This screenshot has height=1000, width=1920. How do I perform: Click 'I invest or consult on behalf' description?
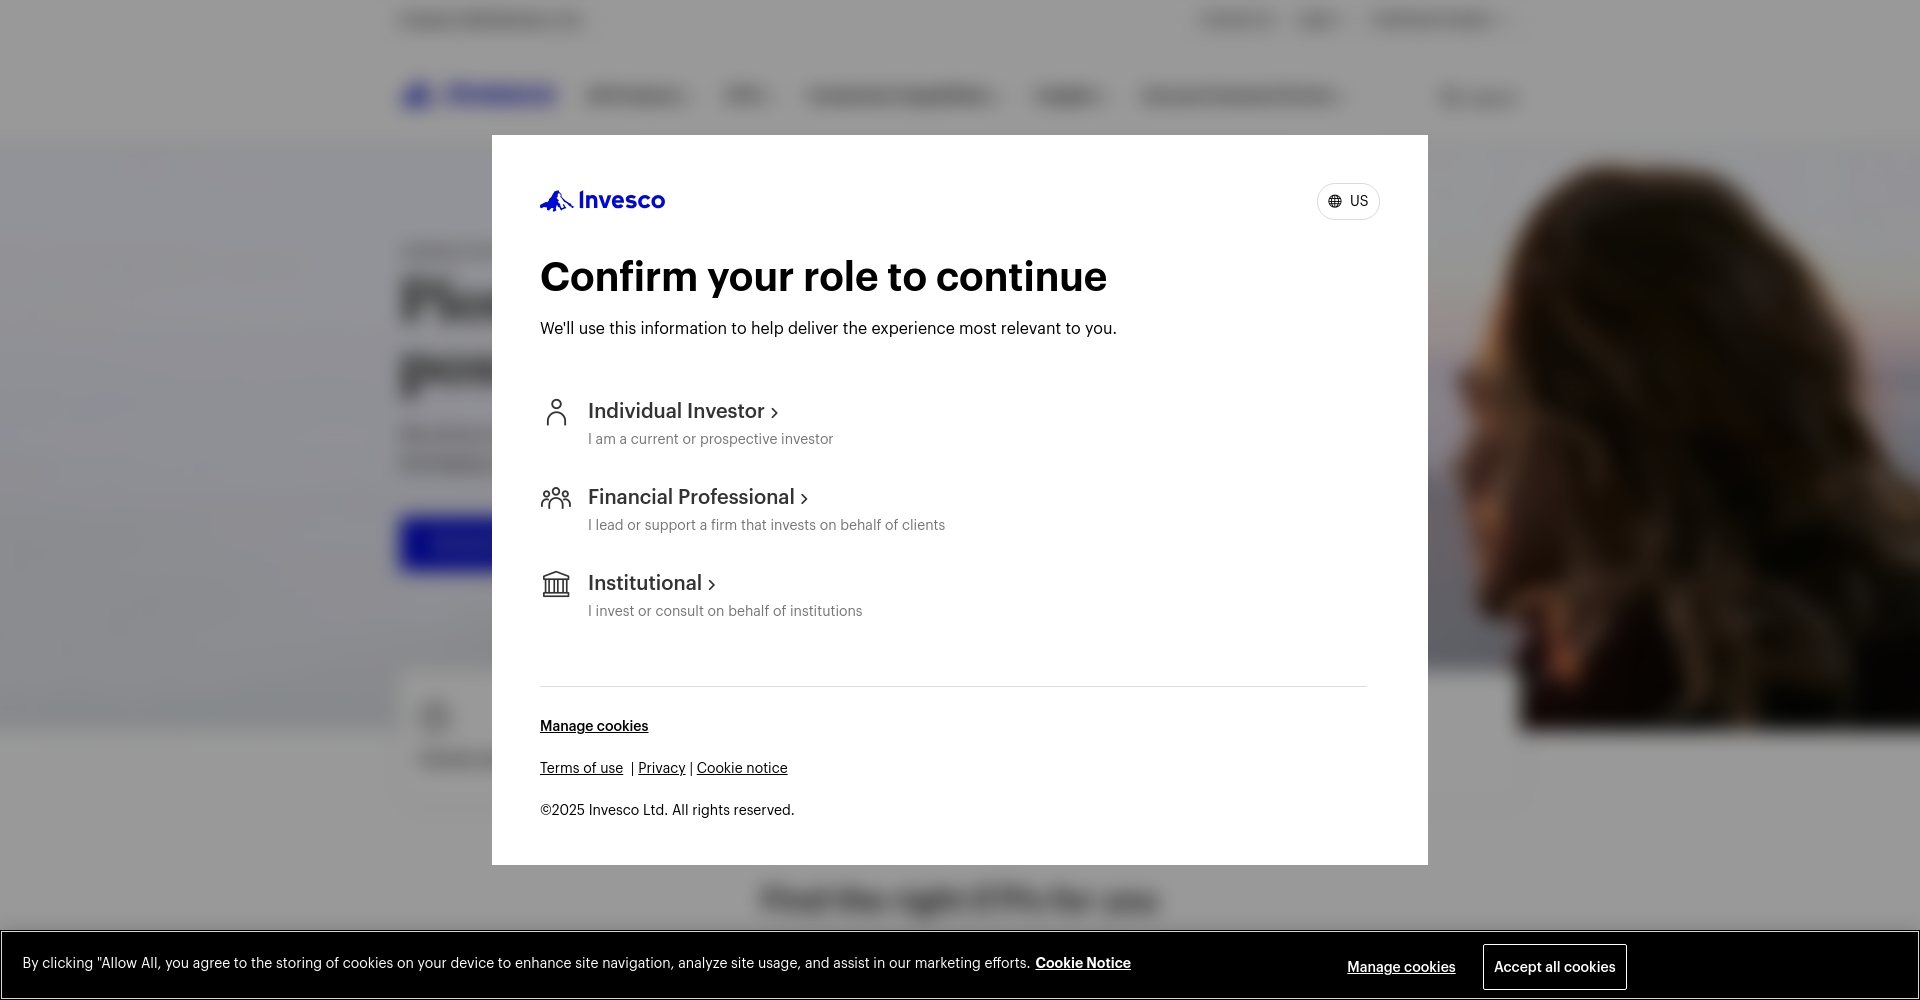(x=725, y=611)
